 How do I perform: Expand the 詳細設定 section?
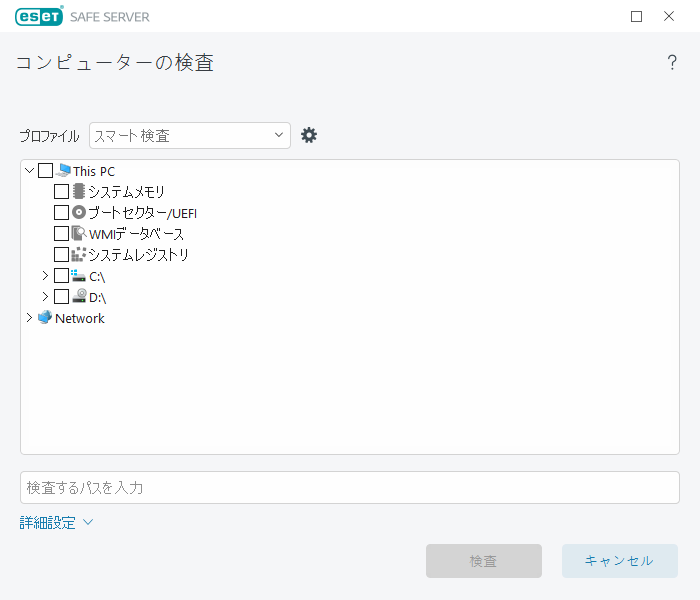[x=56, y=522]
